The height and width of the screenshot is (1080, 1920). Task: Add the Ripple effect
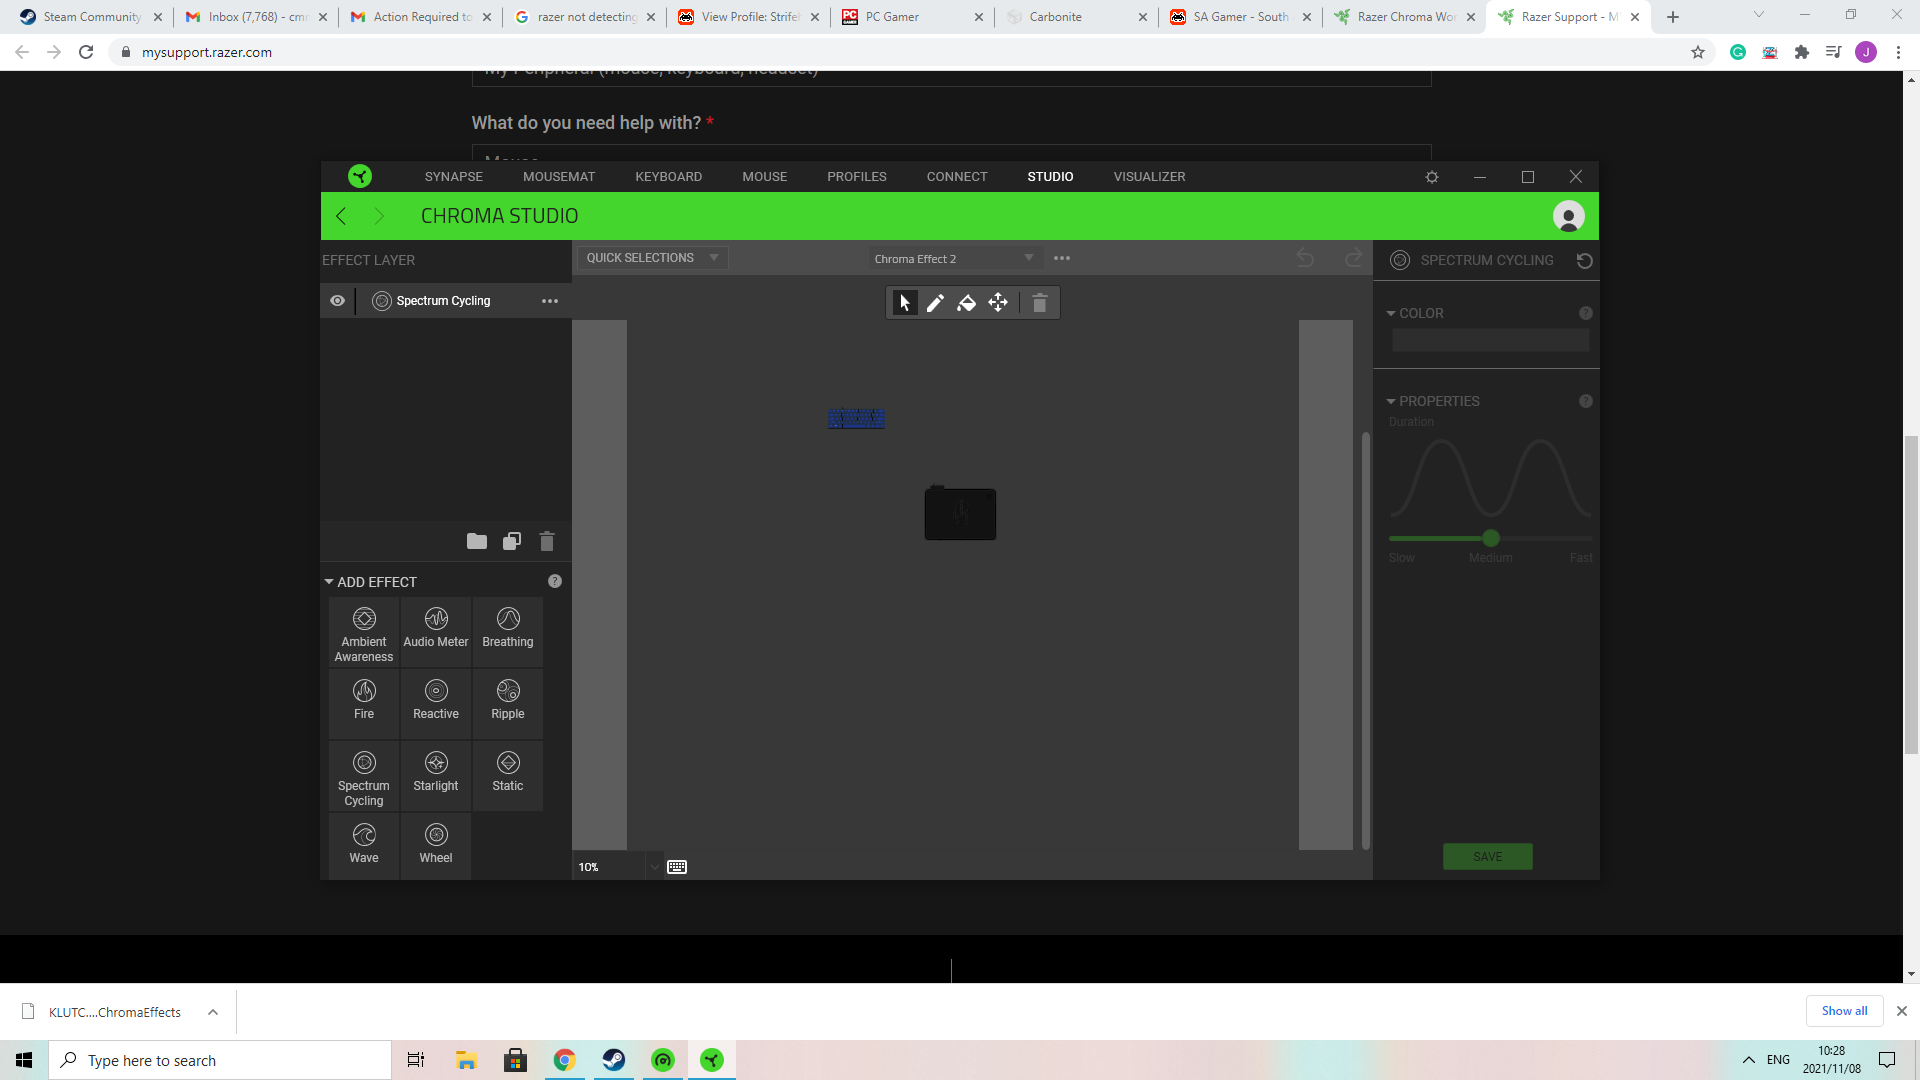pyautogui.click(x=508, y=705)
